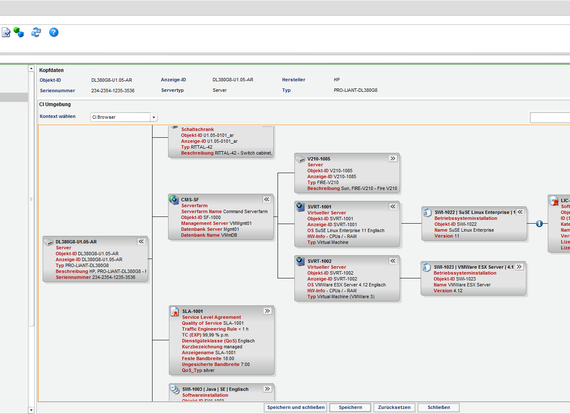This screenshot has width=570, height=414.
Task: Click the left panel scroll down arrow
Action: [x=31, y=410]
